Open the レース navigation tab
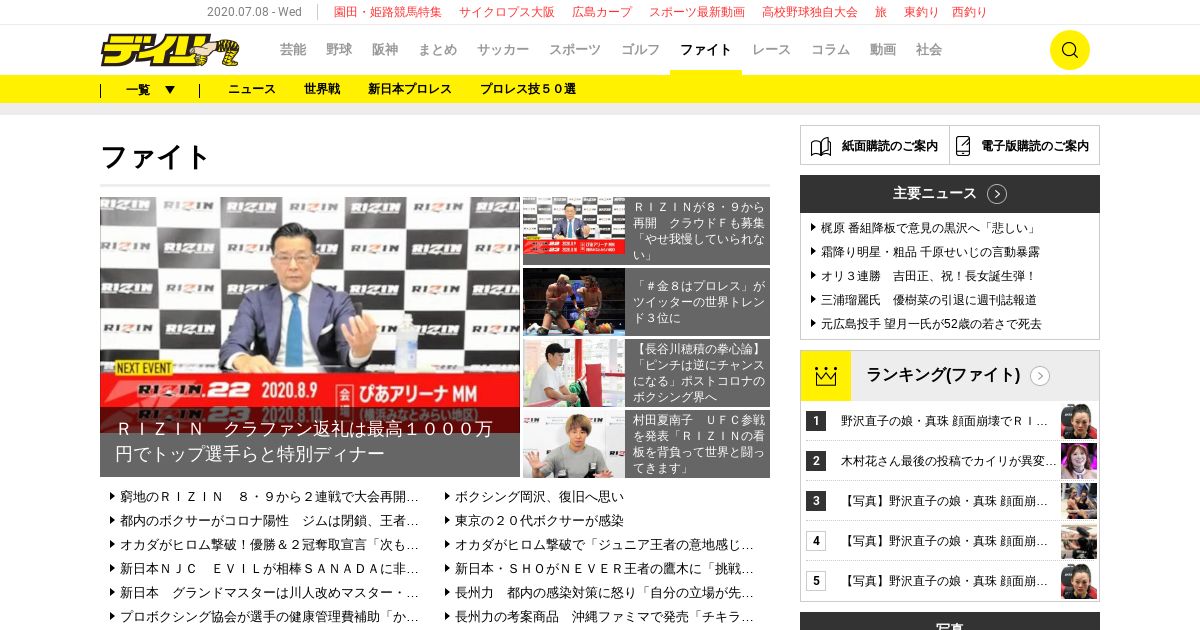The image size is (1200, 630). coord(771,49)
